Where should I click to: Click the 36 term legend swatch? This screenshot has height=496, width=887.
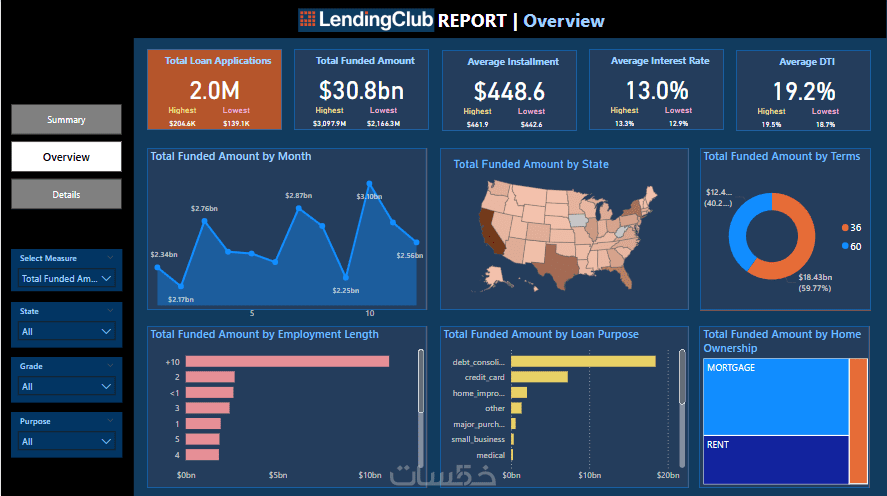coord(845,227)
